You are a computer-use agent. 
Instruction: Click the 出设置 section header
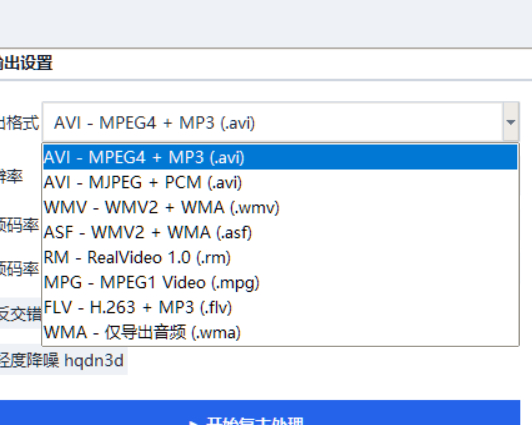click(26, 63)
